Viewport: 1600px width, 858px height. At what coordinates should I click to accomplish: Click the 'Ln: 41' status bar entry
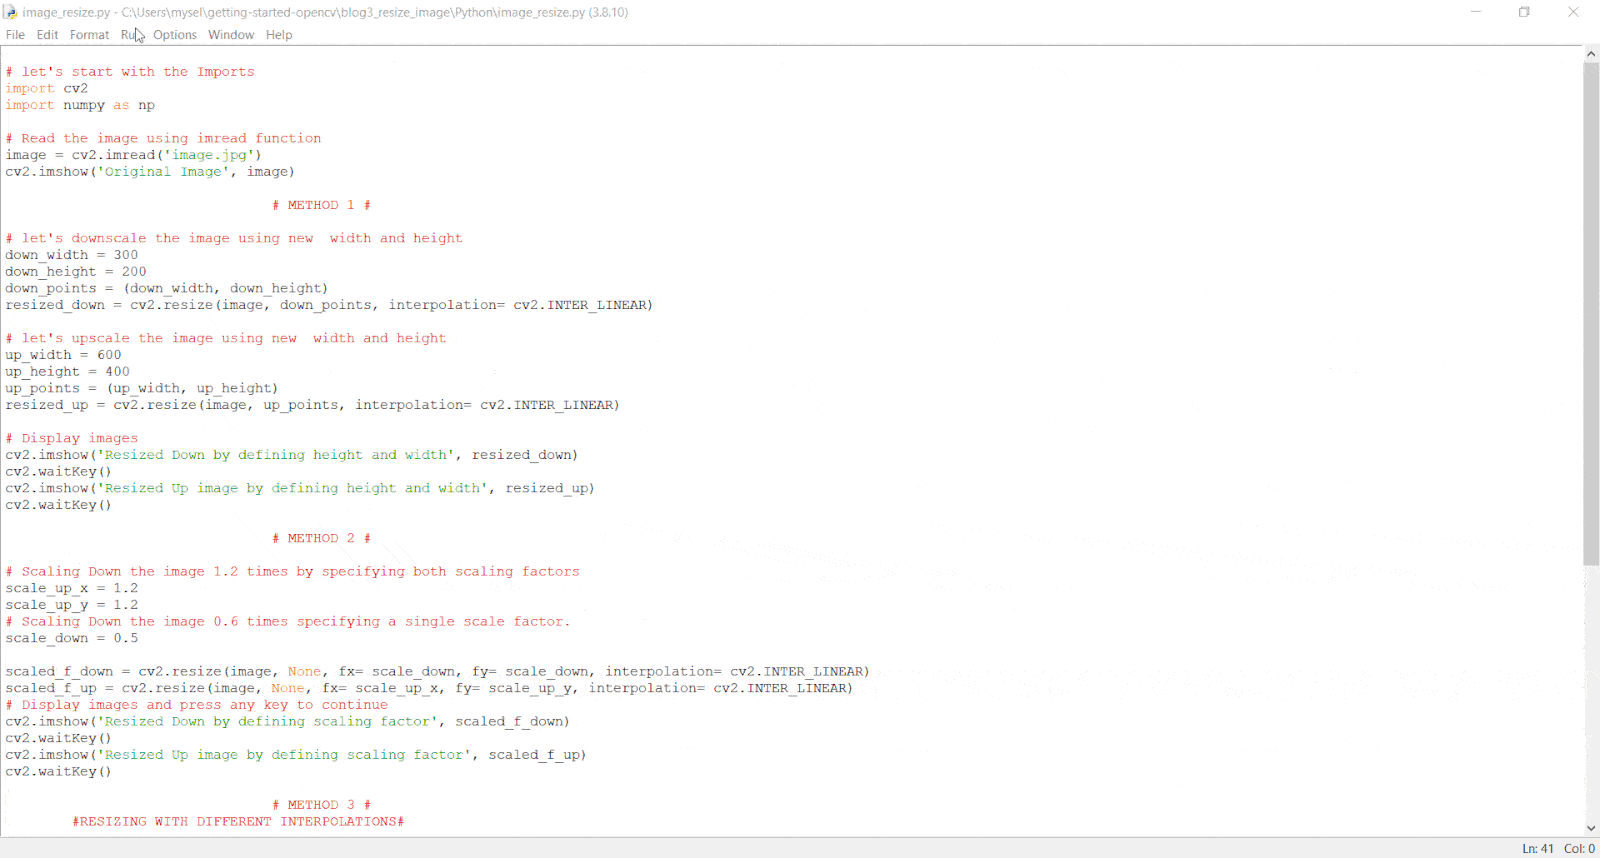pos(1538,848)
